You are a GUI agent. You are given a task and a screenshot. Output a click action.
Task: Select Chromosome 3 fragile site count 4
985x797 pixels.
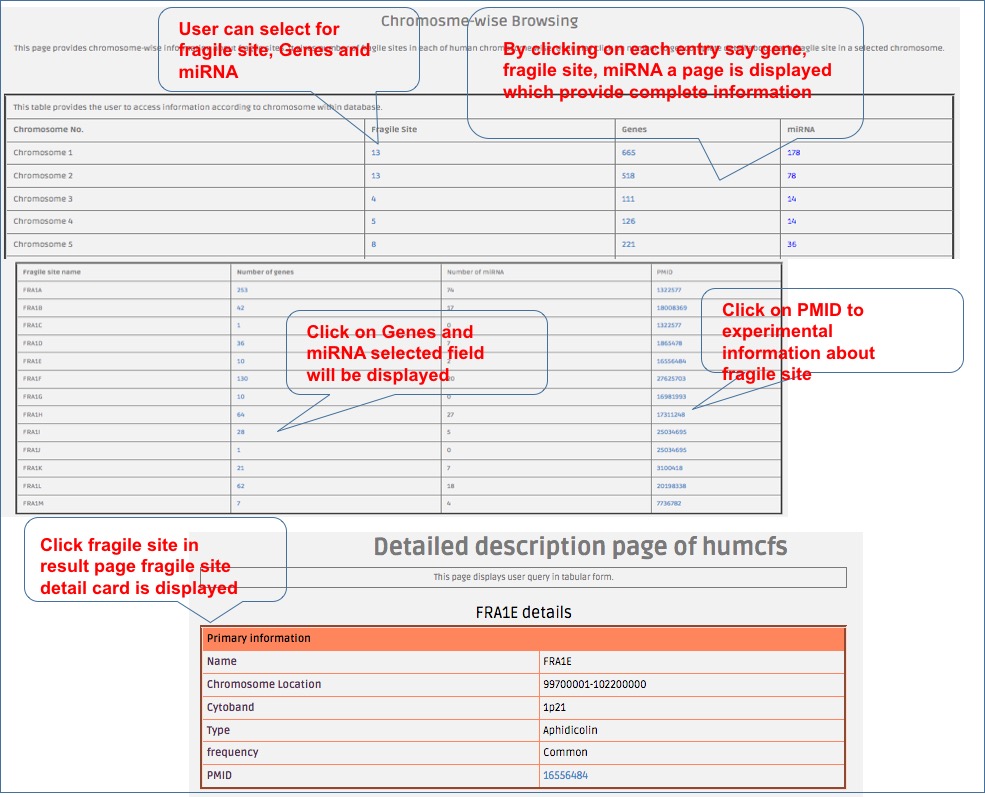coord(373,199)
